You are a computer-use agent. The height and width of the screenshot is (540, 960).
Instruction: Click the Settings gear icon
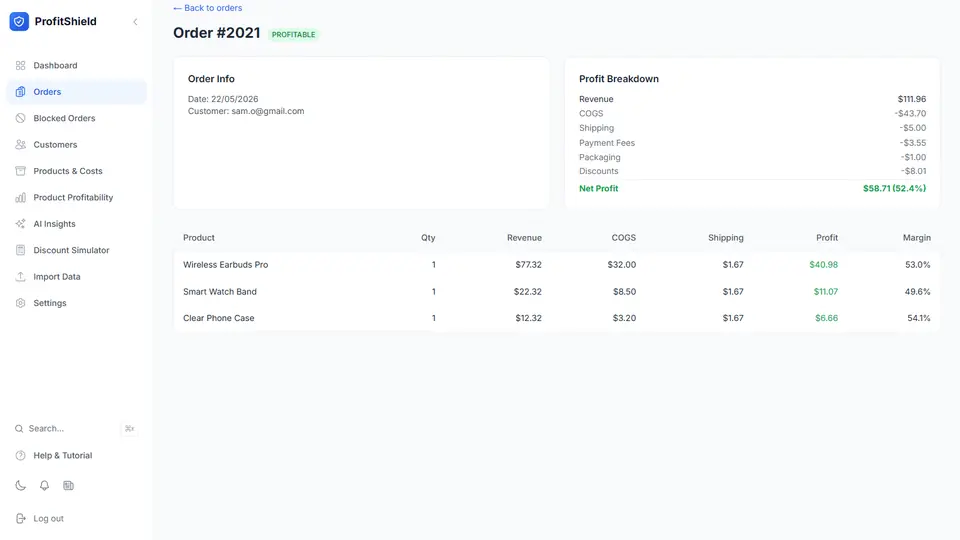20,303
